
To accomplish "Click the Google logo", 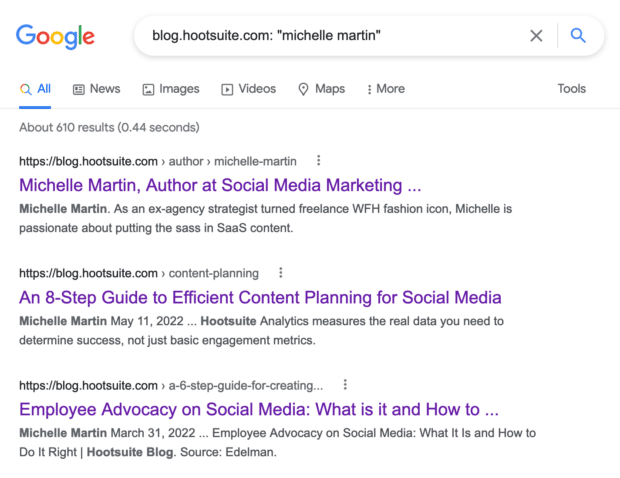I will (x=55, y=36).
